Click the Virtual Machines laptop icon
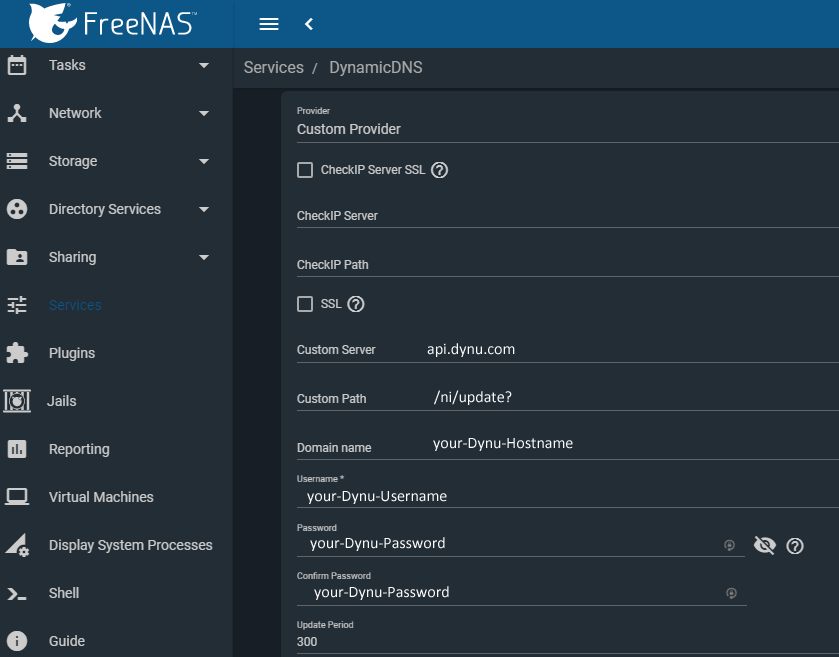Viewport: 839px width, 657px height. tap(17, 497)
